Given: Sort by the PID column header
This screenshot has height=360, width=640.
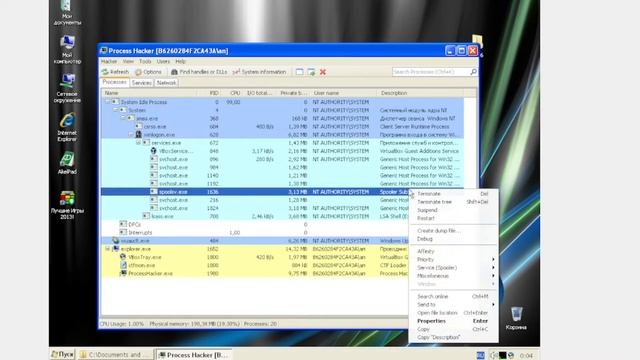Looking at the screenshot, I should 209,93.
